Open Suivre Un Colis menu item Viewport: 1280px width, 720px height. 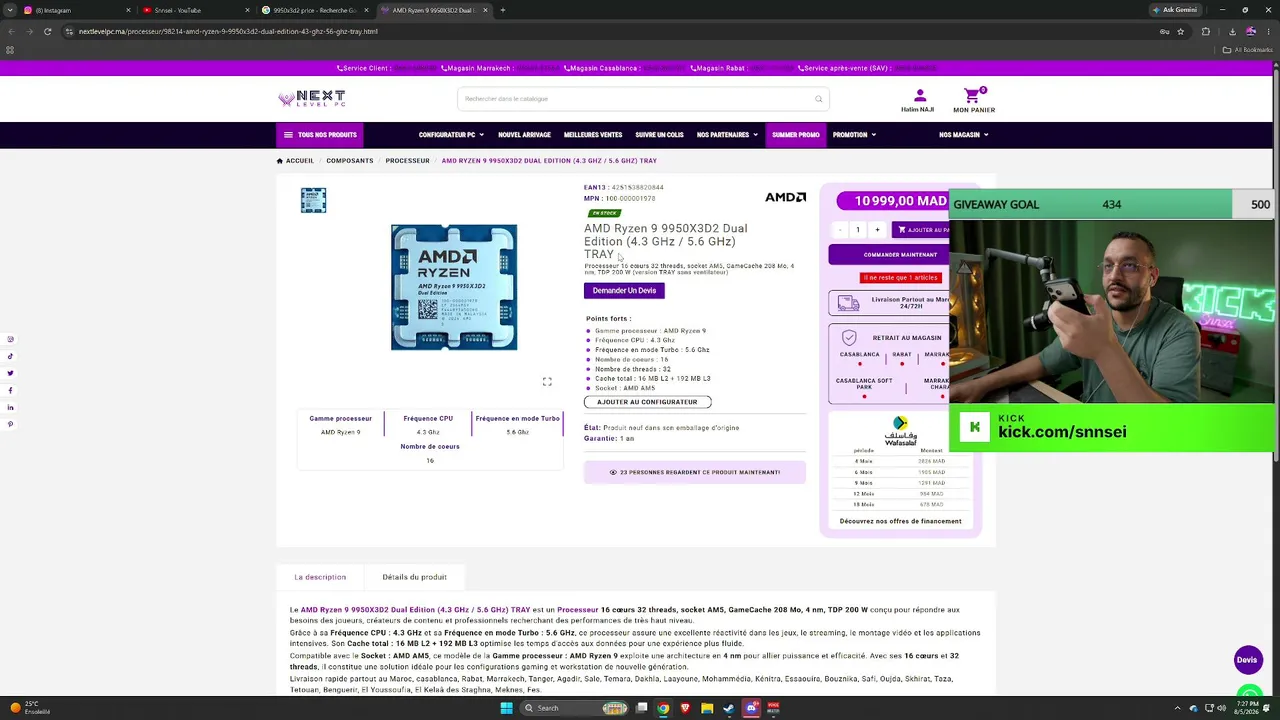tap(659, 135)
